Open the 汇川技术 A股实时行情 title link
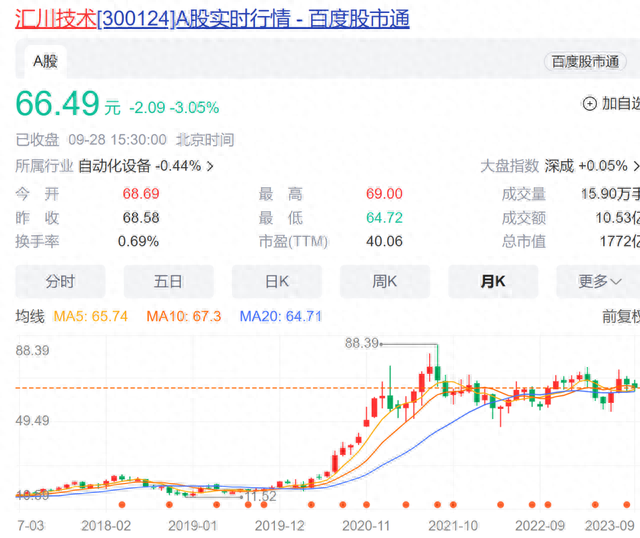640x538 pixels. coord(212,19)
